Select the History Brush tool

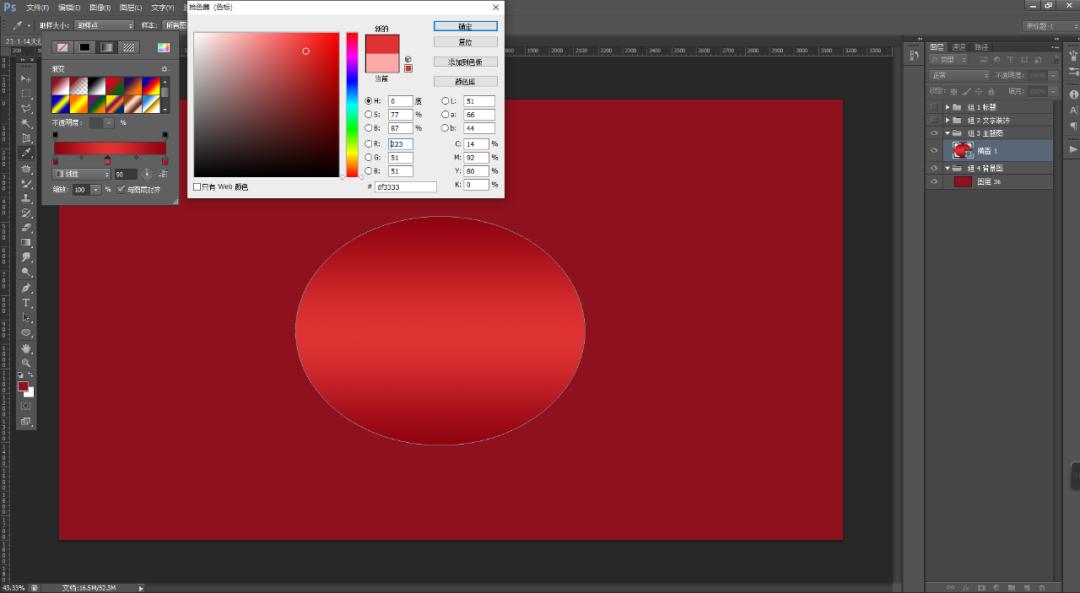click(x=26, y=213)
